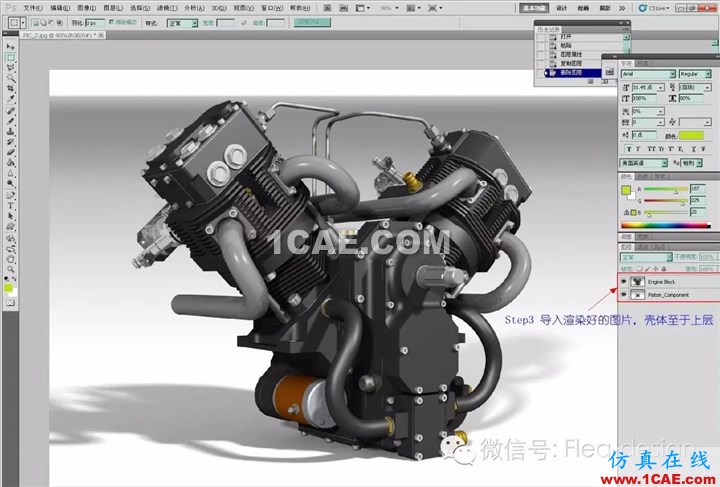Image resolution: width=720 pixels, height=487 pixels.
Task: Select the Hand tool
Action: (x=10, y=259)
